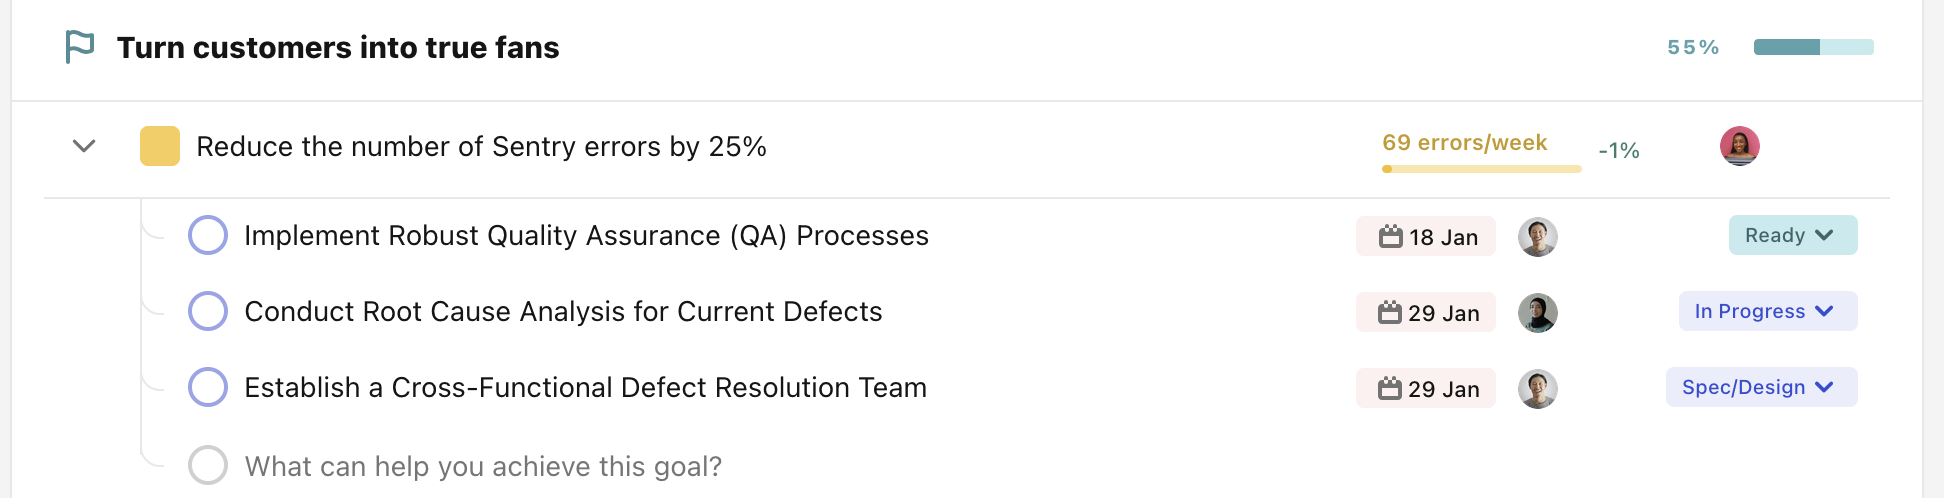Click the 'What can help you achieve' input

tap(483, 466)
